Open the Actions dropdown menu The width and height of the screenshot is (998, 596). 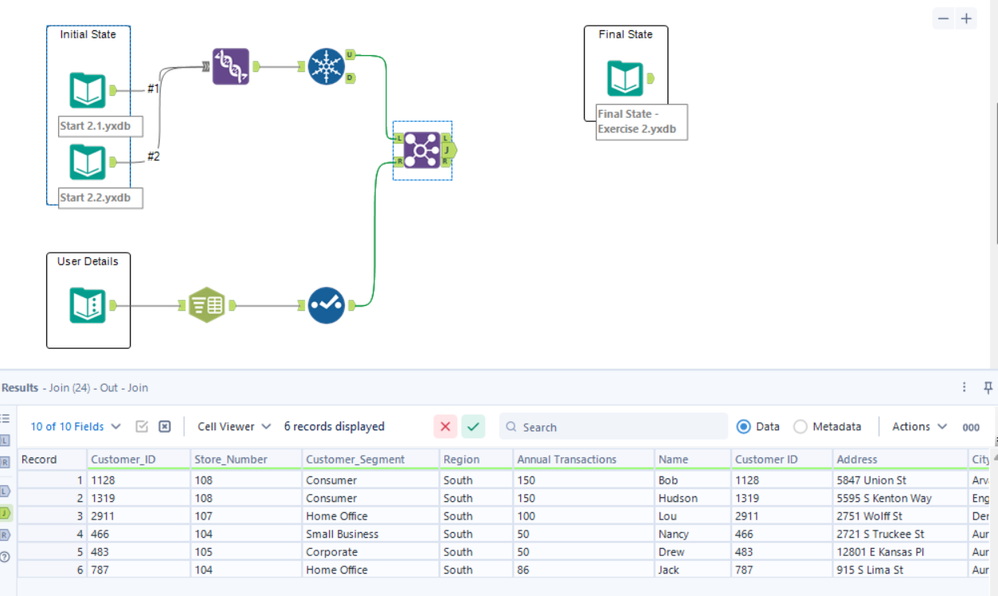919,427
